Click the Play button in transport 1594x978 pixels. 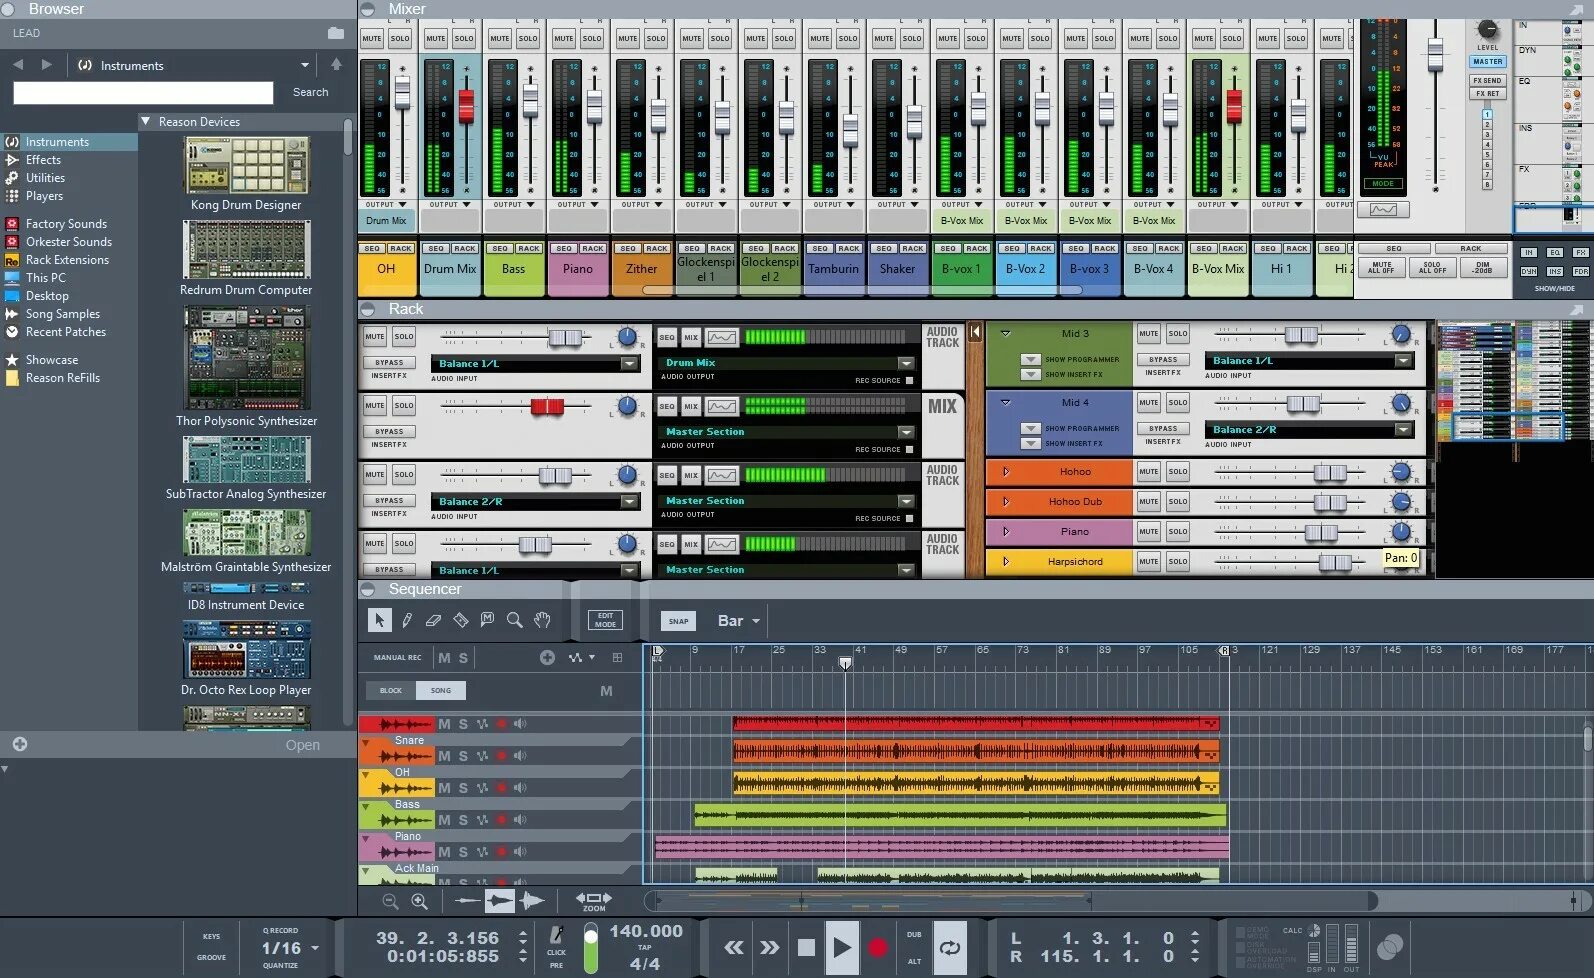click(x=842, y=947)
